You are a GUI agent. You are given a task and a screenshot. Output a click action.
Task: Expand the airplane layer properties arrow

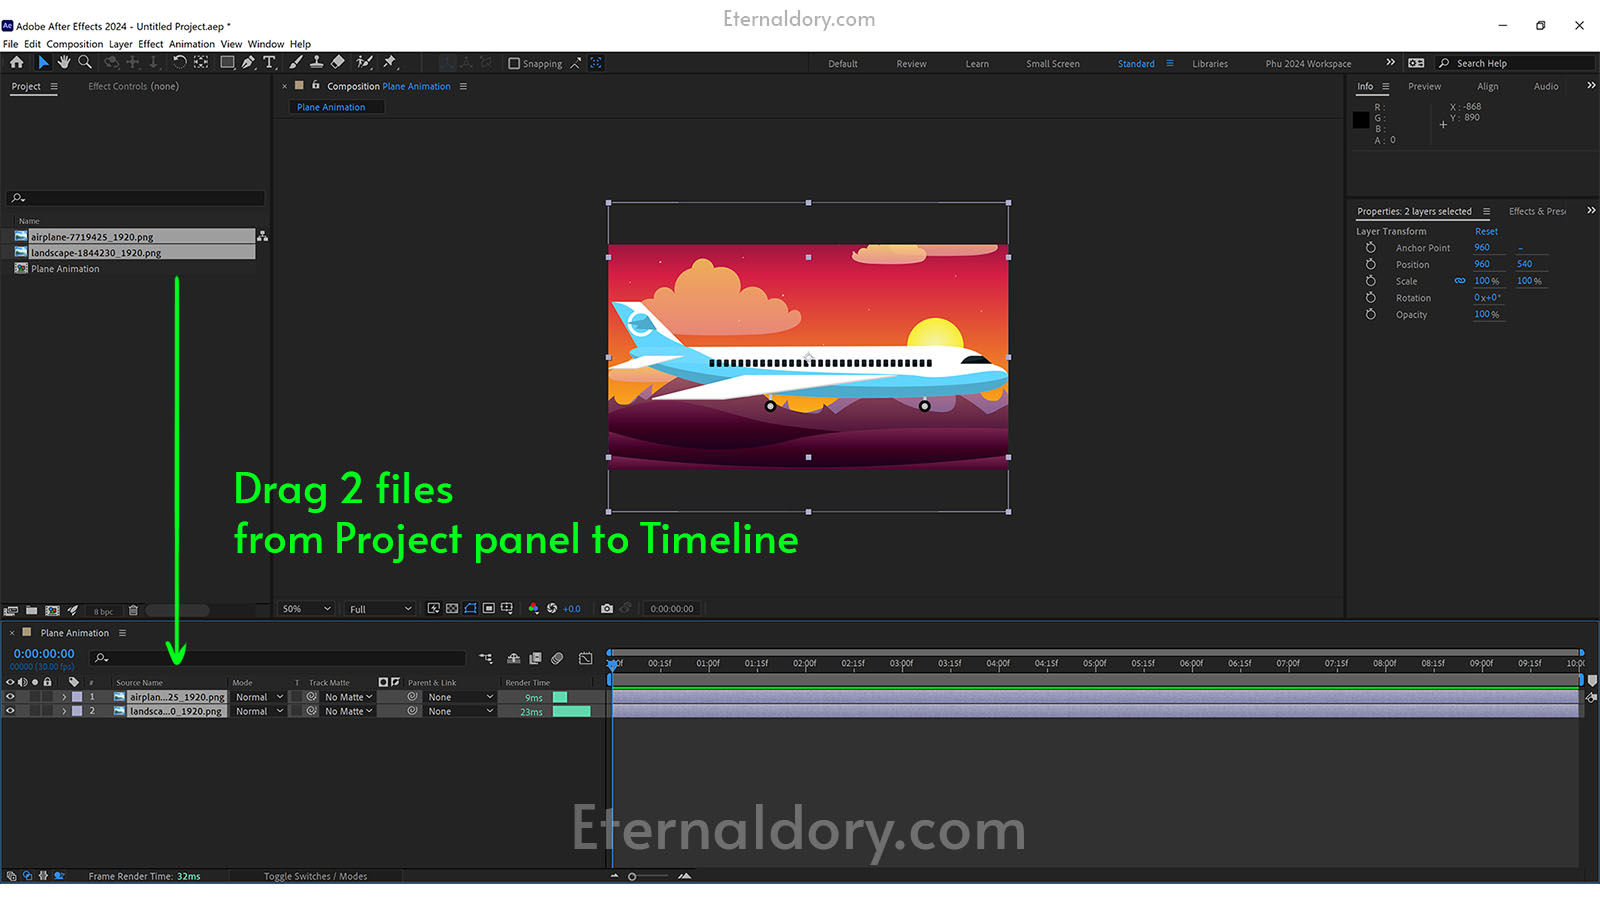click(63, 697)
